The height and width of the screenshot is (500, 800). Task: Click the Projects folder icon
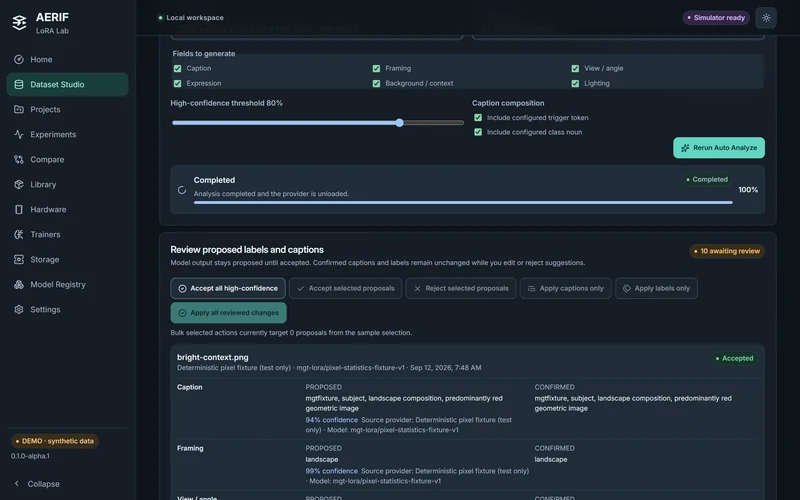point(19,110)
